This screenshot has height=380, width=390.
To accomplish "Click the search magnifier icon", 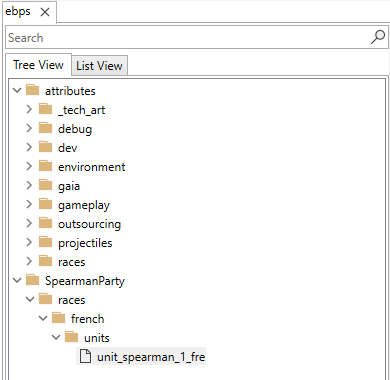I will click(x=378, y=37).
